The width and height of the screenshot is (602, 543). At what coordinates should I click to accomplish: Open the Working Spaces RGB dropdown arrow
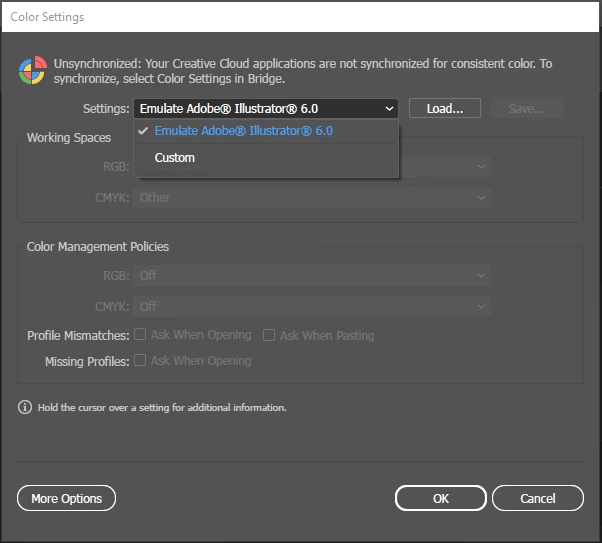481,167
